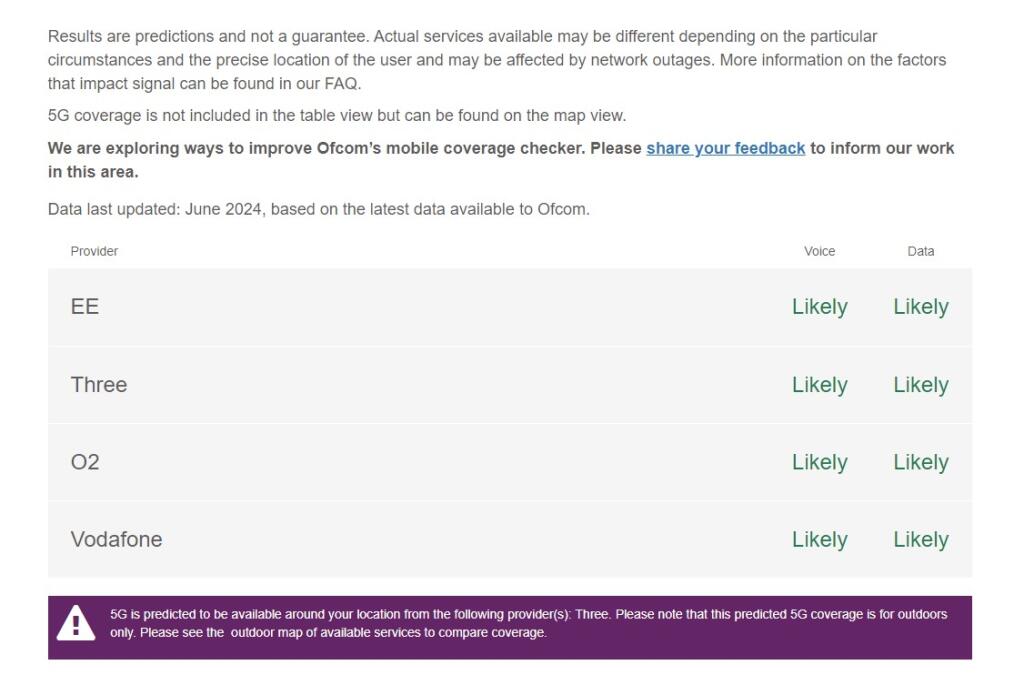Image resolution: width=1024 pixels, height=675 pixels.
Task: Click Vodafone's Data coverage status
Action: 920,540
